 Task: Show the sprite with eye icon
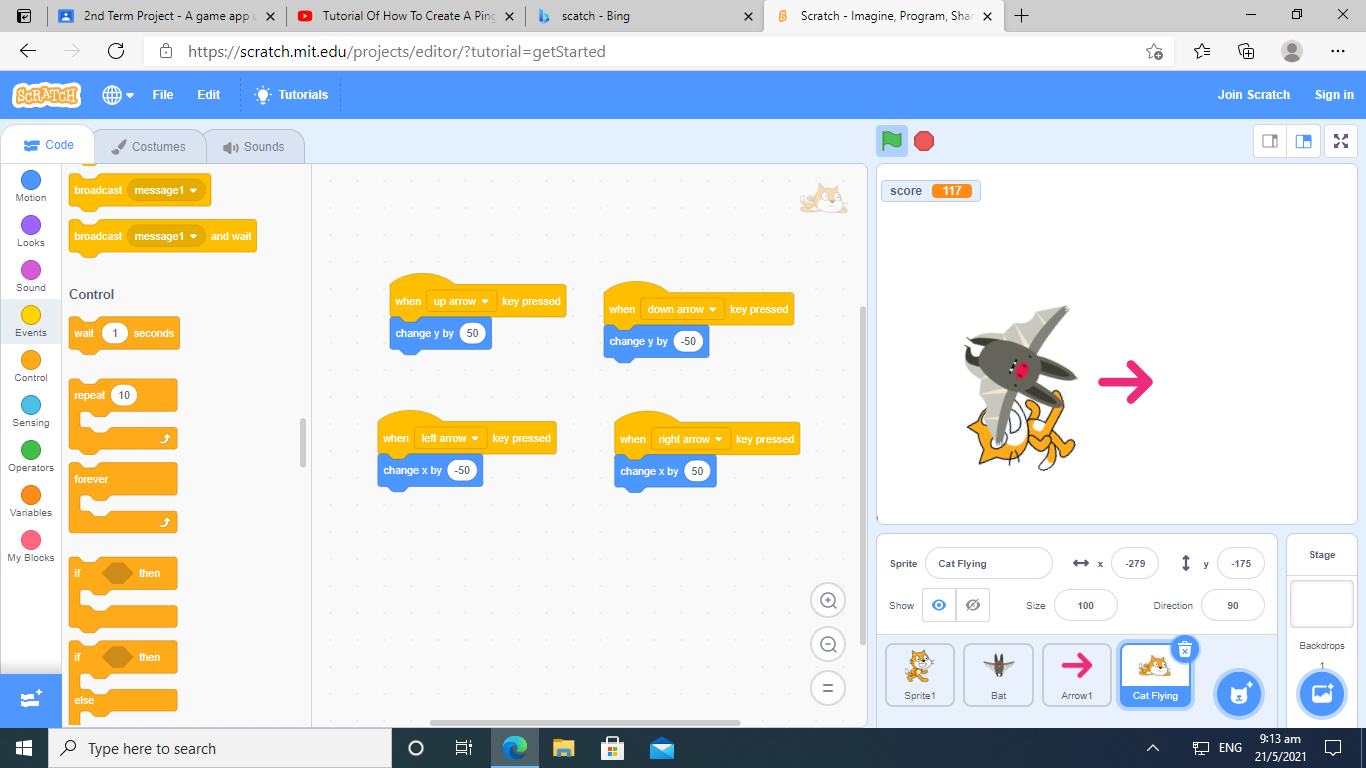[938, 605]
